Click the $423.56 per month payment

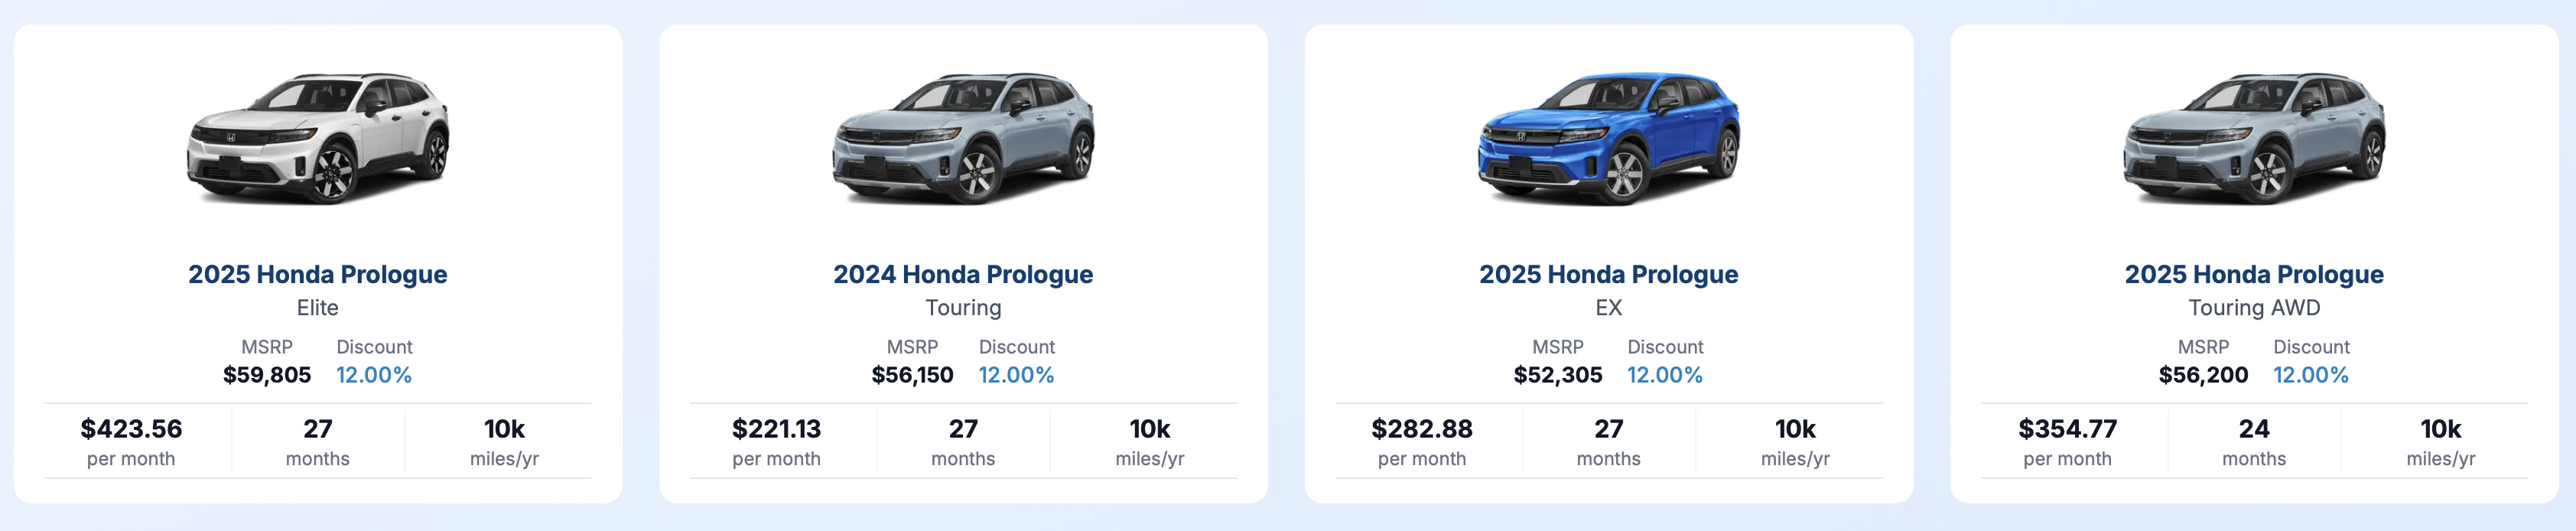pyautogui.click(x=131, y=429)
